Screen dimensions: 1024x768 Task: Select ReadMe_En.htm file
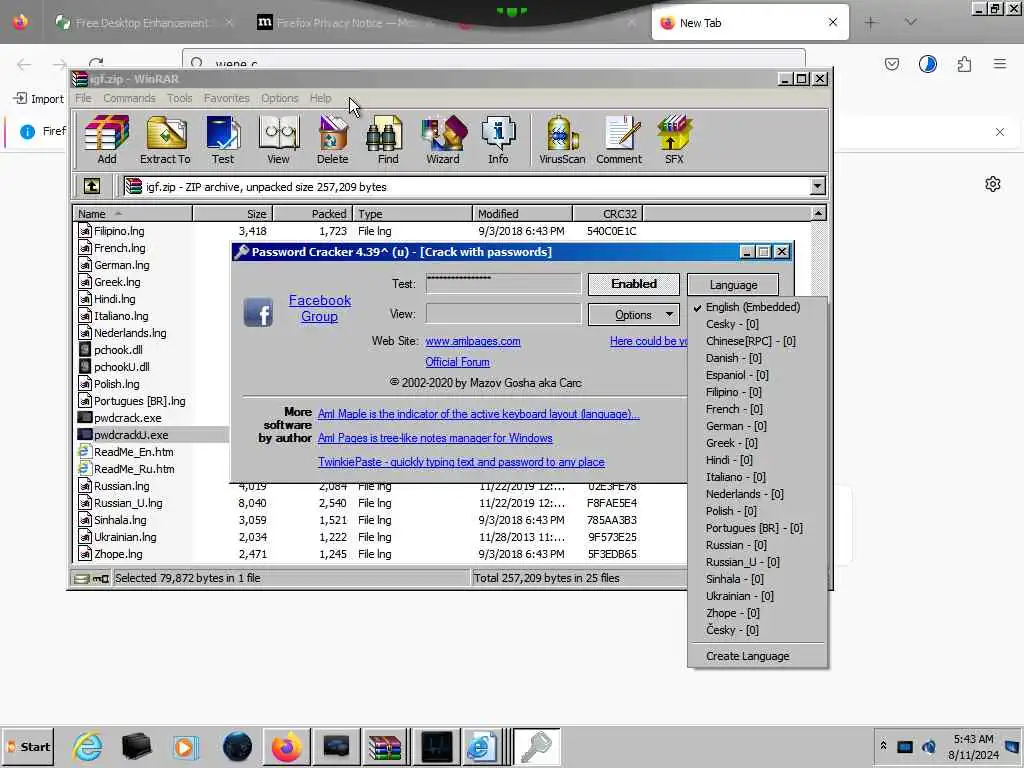click(133, 452)
